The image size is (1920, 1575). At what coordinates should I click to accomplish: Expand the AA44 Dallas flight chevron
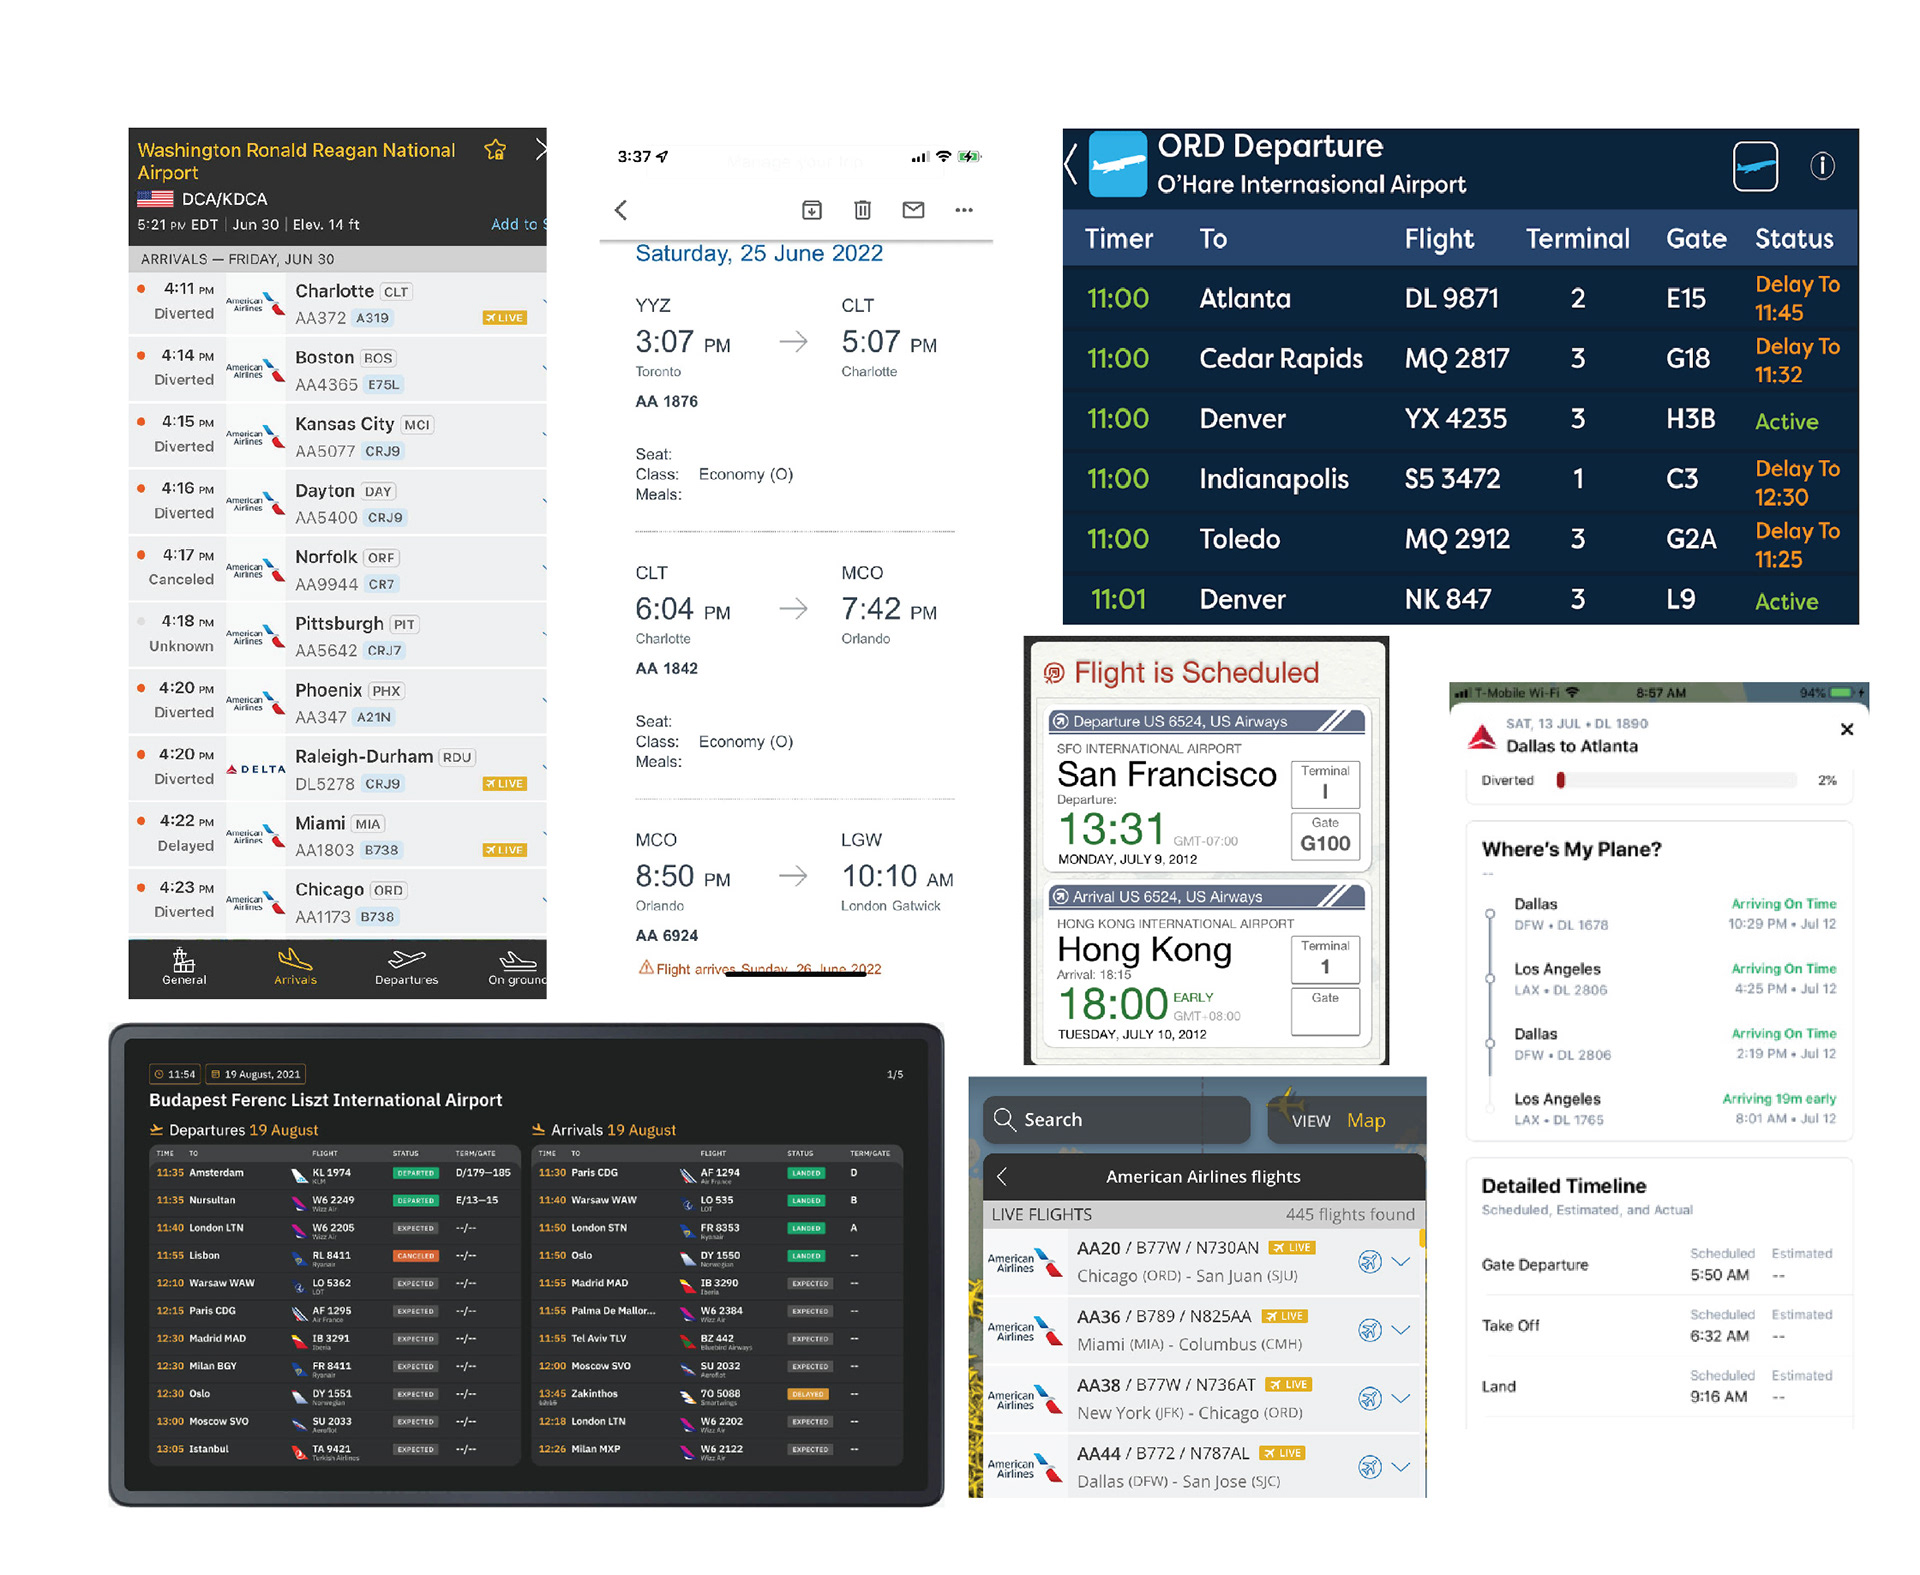1402,1467
